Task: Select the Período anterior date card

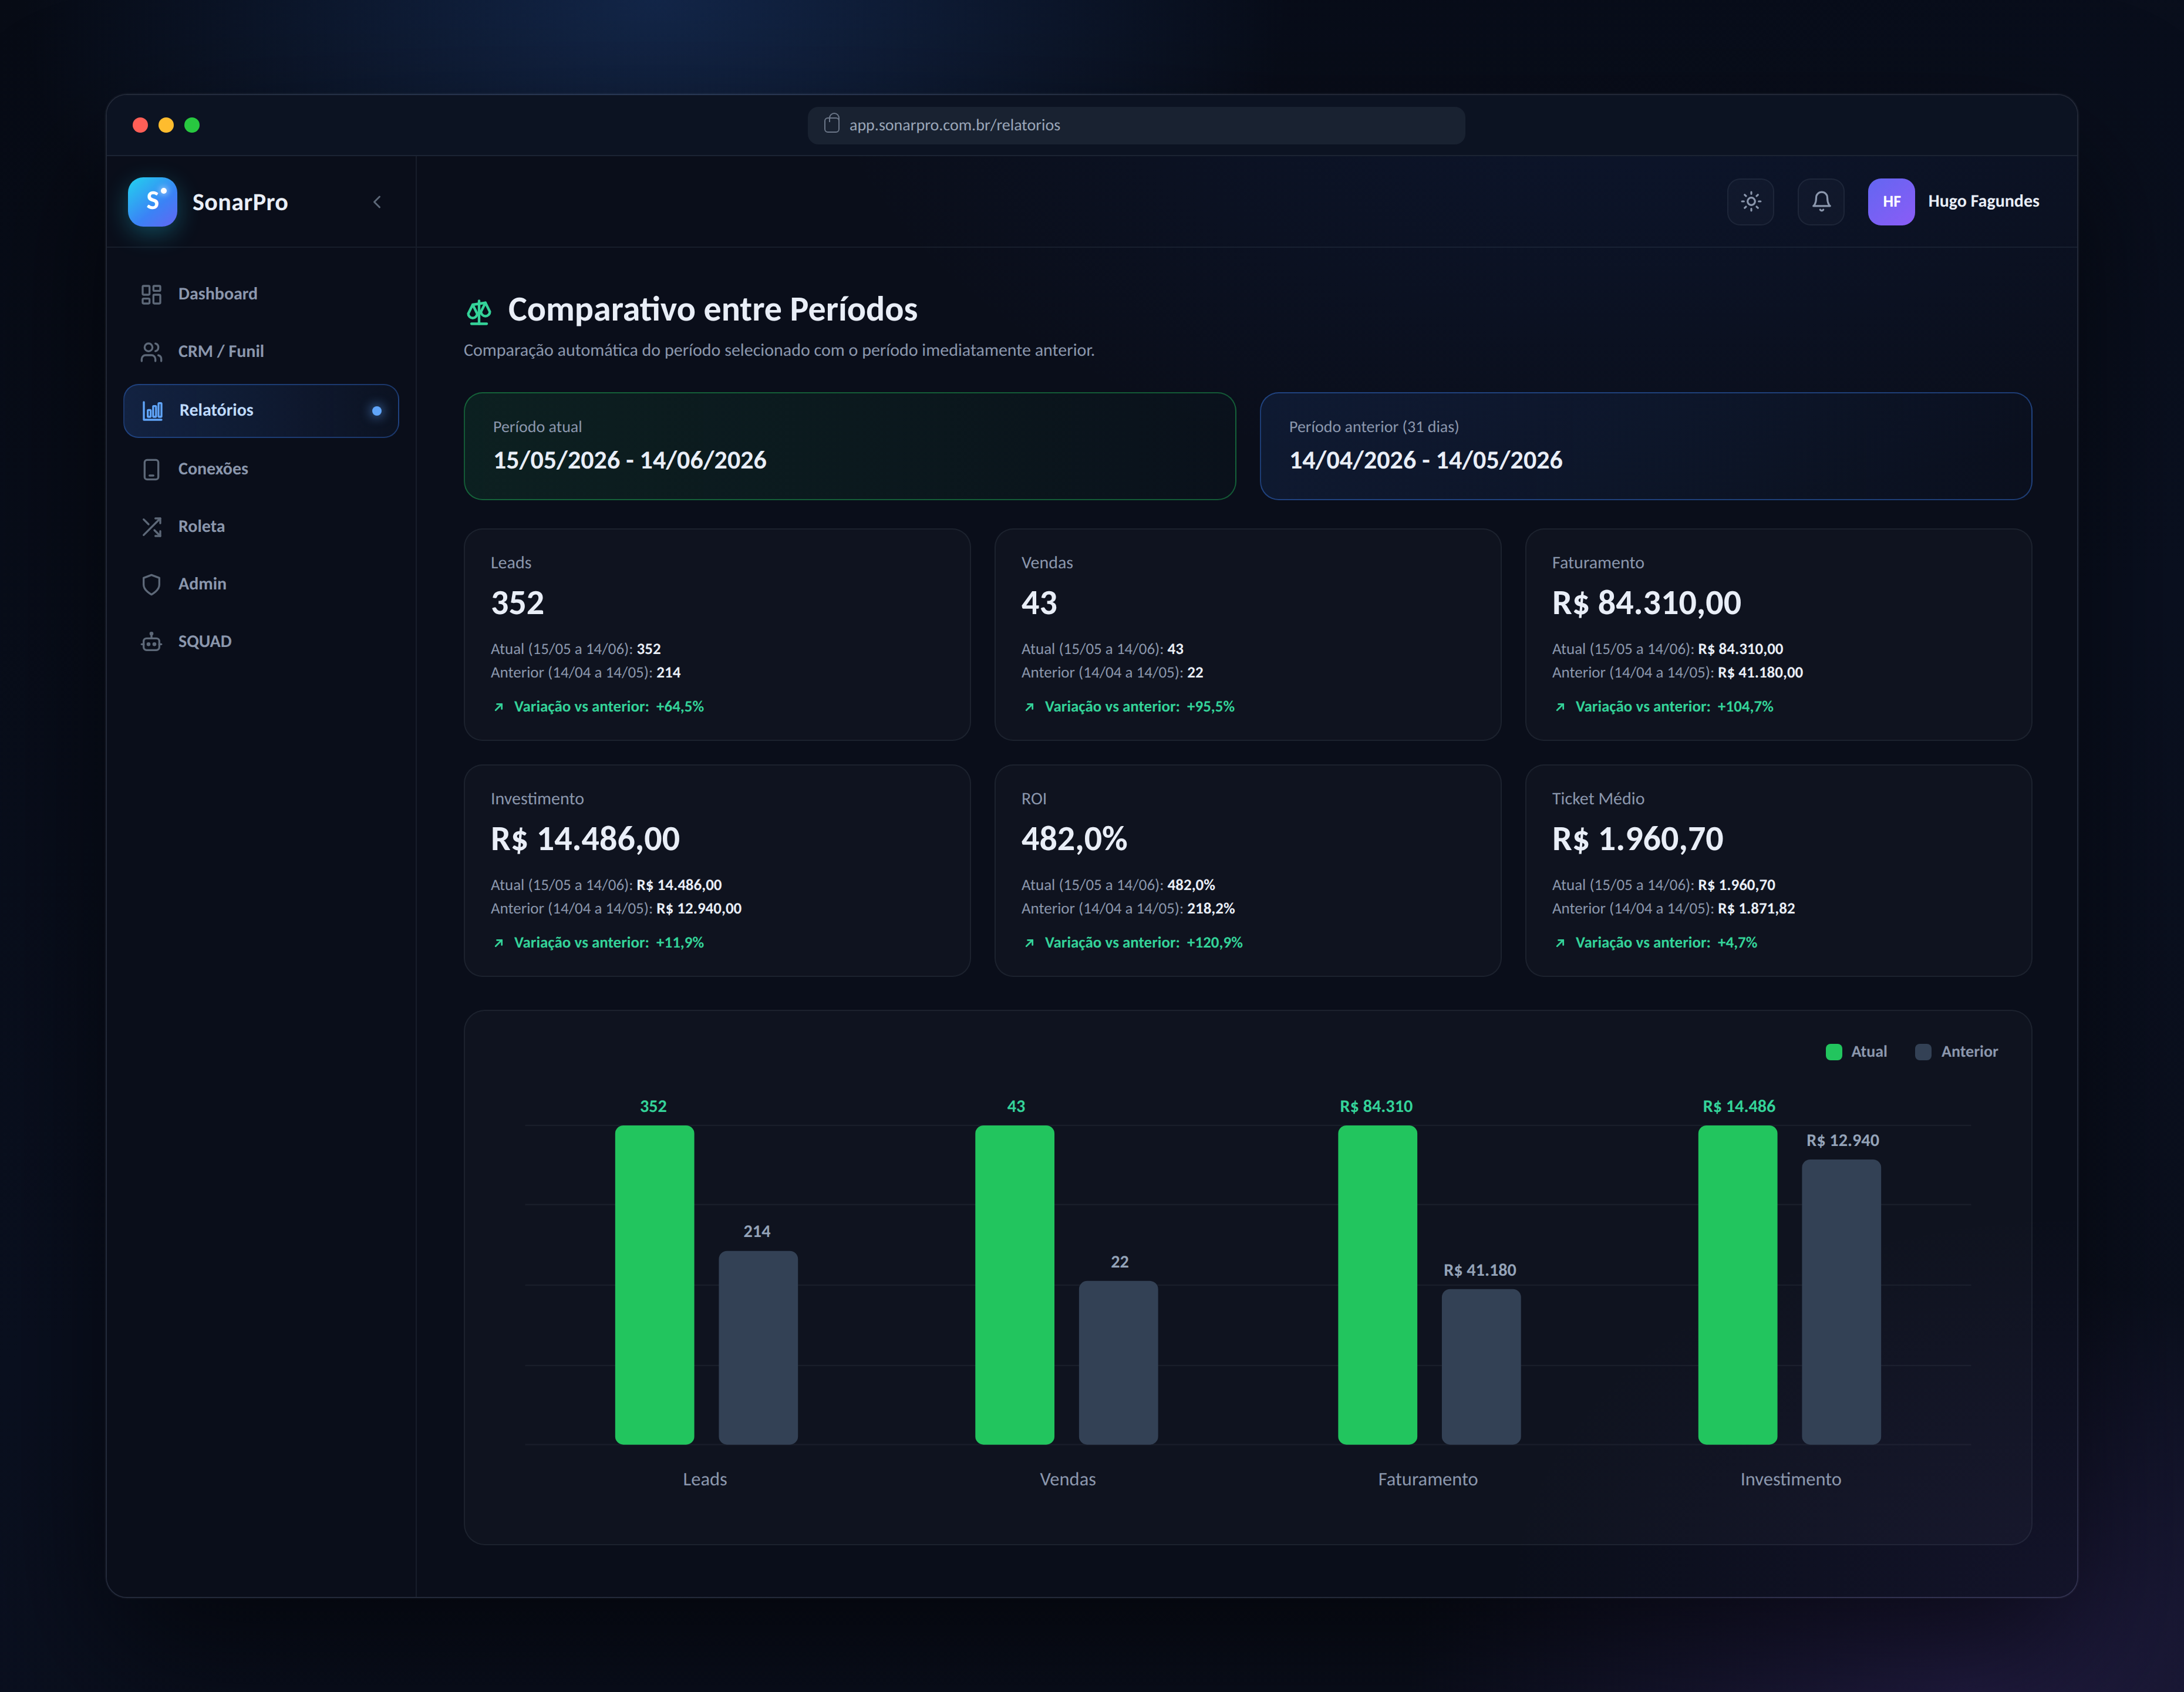Action: pos(1645,446)
